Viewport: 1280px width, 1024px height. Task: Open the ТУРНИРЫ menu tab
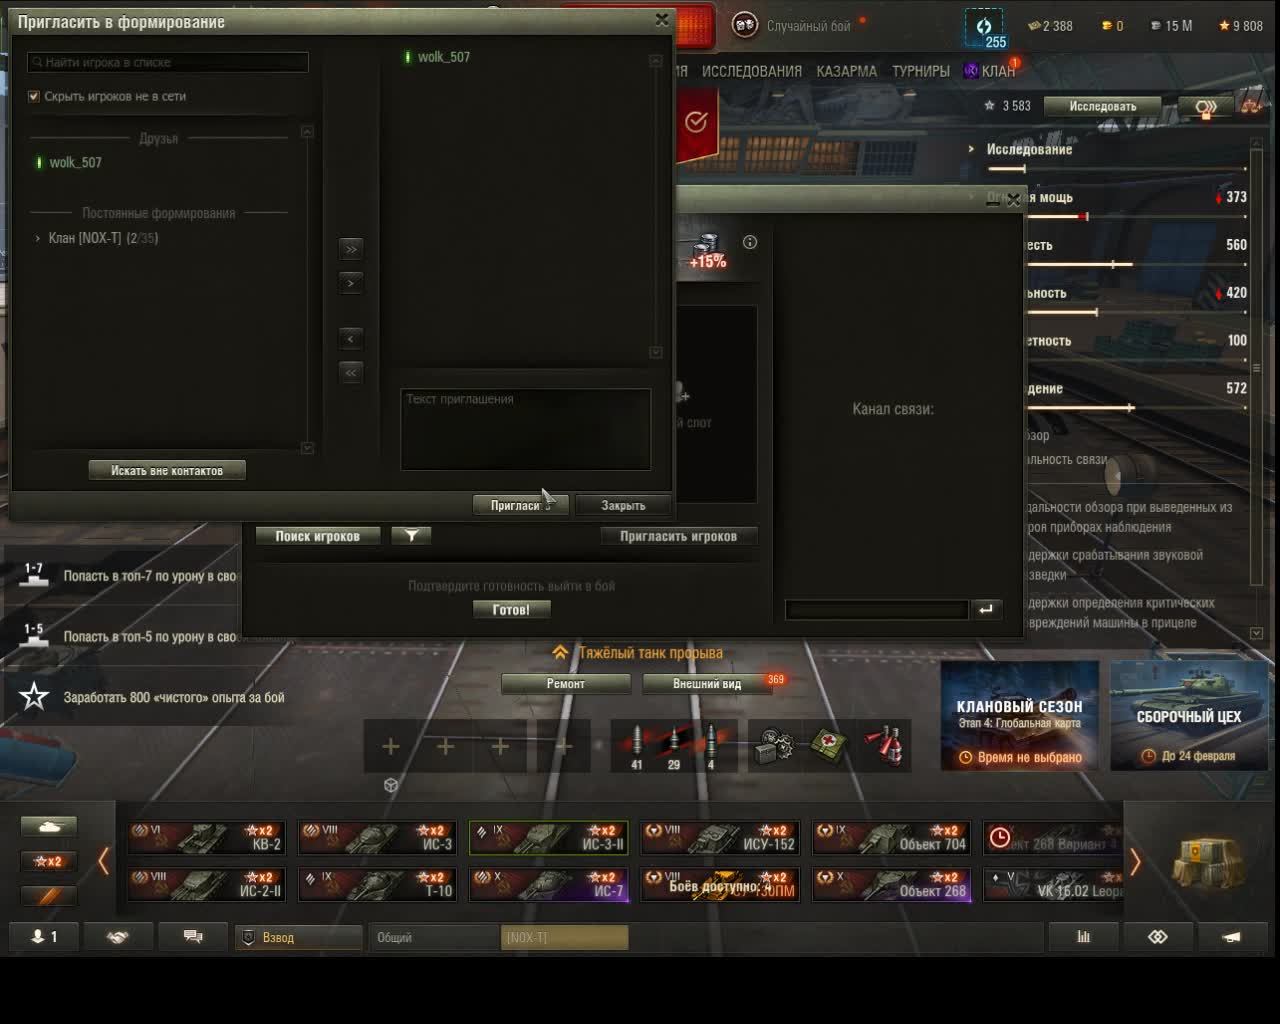(x=920, y=71)
